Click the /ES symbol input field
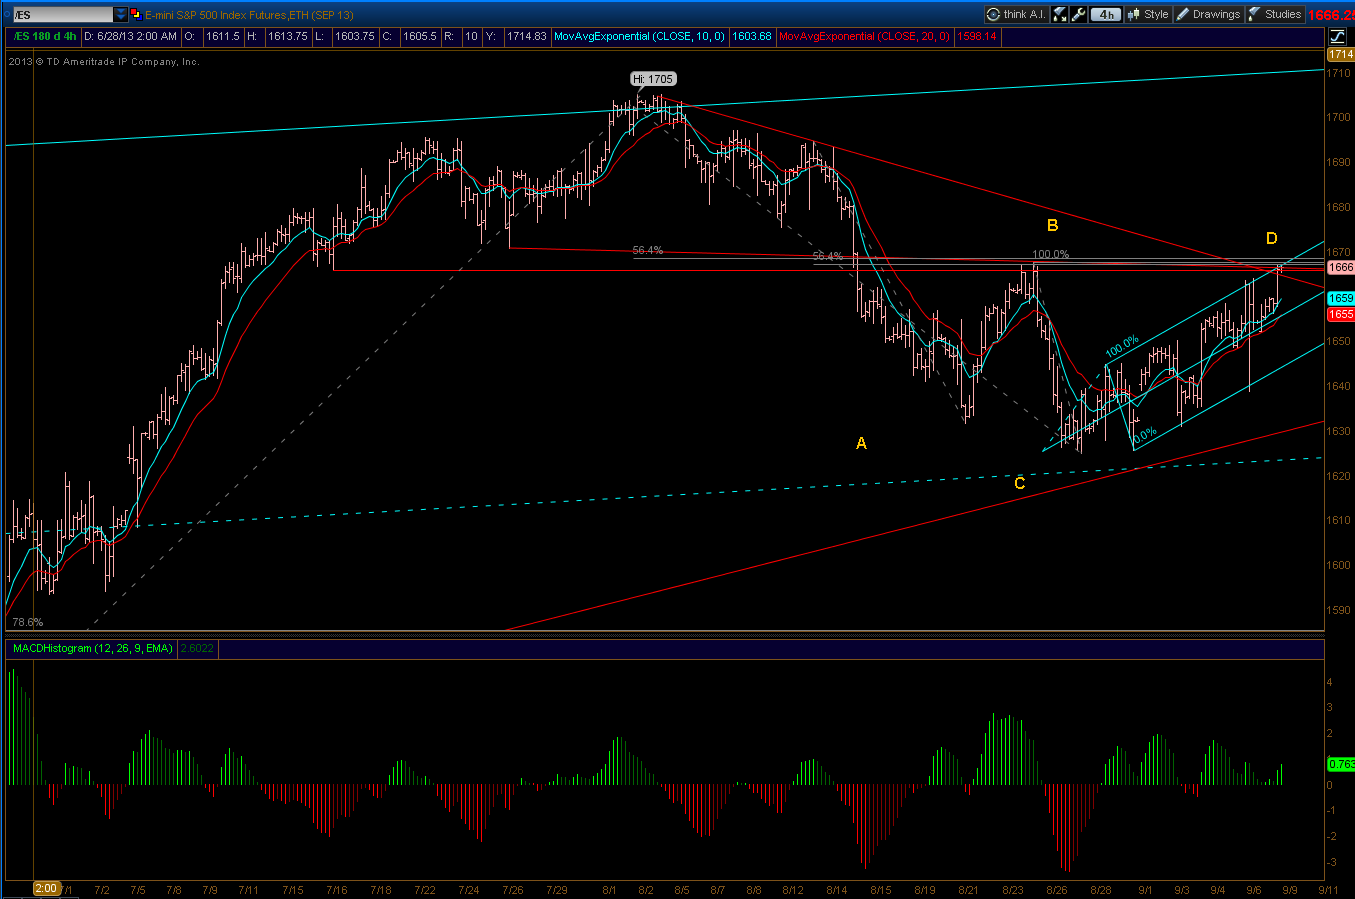Image resolution: width=1355 pixels, height=899 pixels. (x=62, y=15)
